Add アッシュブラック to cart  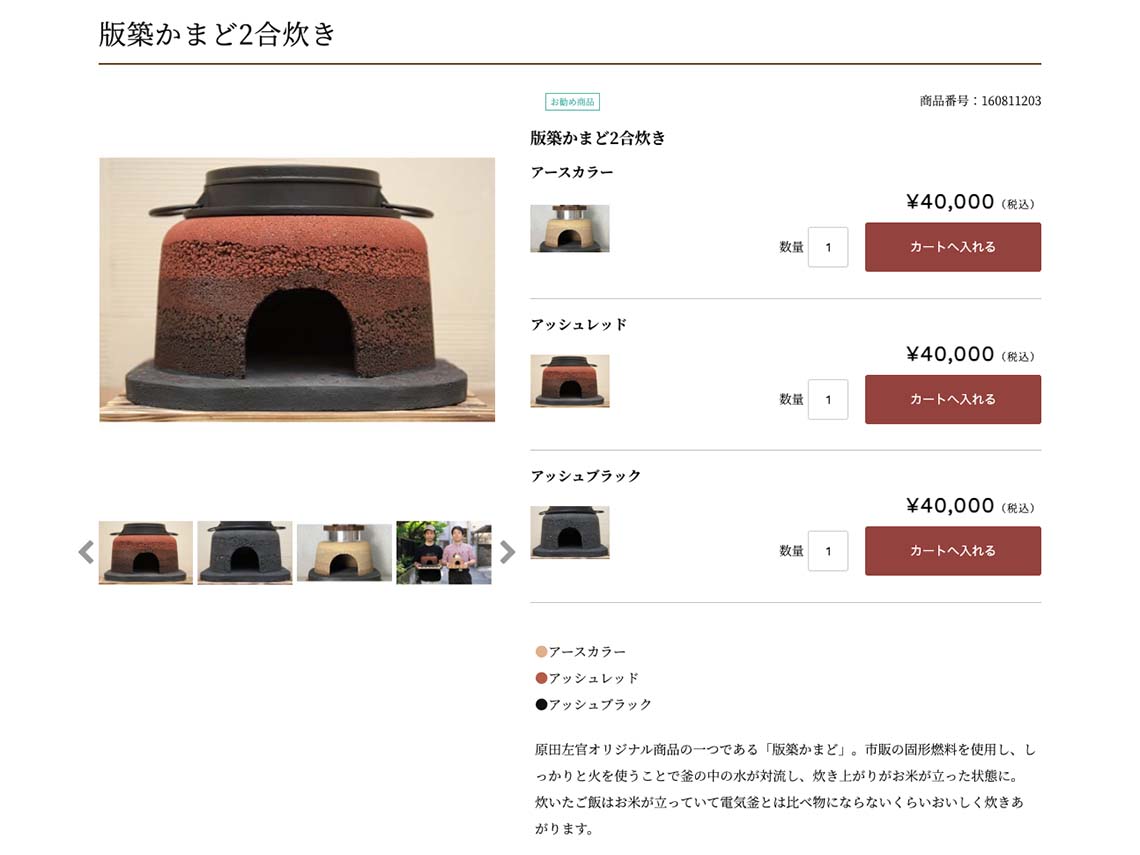(952, 551)
